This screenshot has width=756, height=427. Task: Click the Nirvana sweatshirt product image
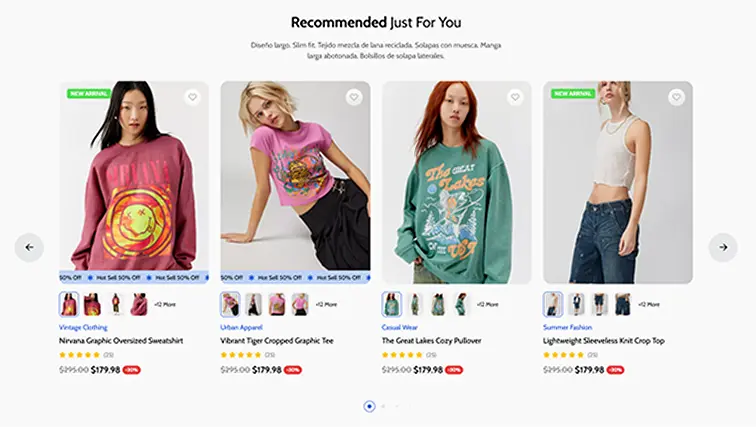click(134, 180)
